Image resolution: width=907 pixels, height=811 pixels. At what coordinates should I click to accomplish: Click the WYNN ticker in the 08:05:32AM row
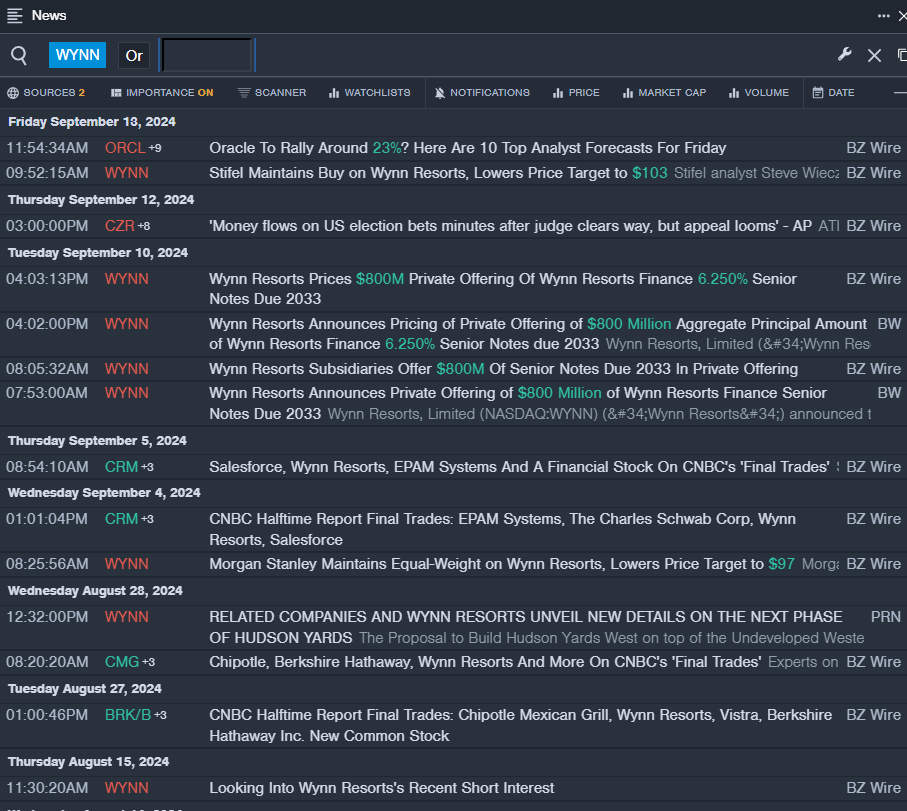pyautogui.click(x=127, y=369)
